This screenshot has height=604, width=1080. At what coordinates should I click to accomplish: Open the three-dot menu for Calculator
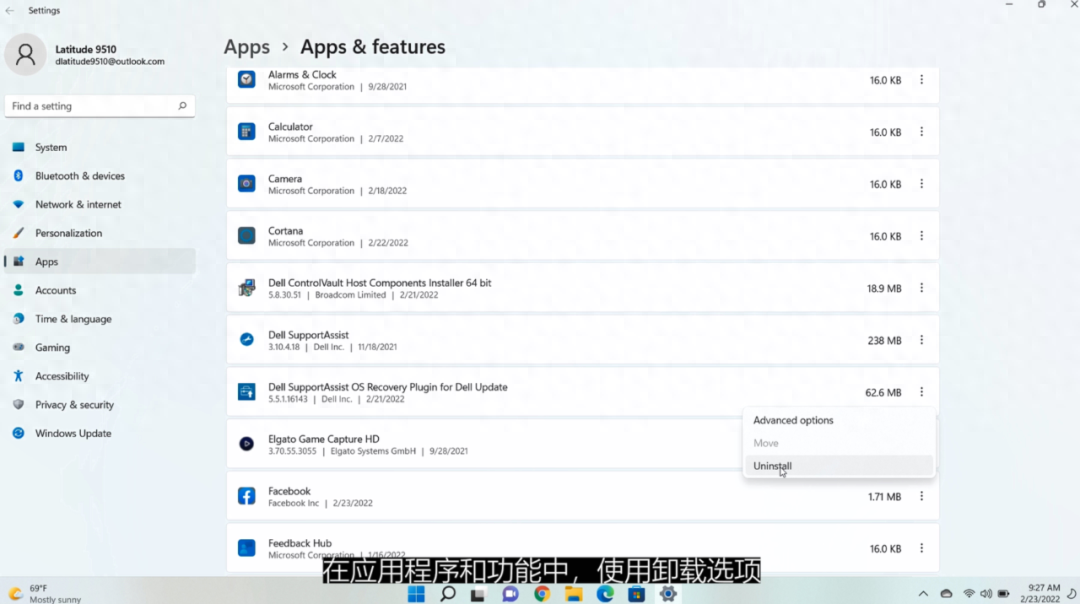(x=921, y=132)
